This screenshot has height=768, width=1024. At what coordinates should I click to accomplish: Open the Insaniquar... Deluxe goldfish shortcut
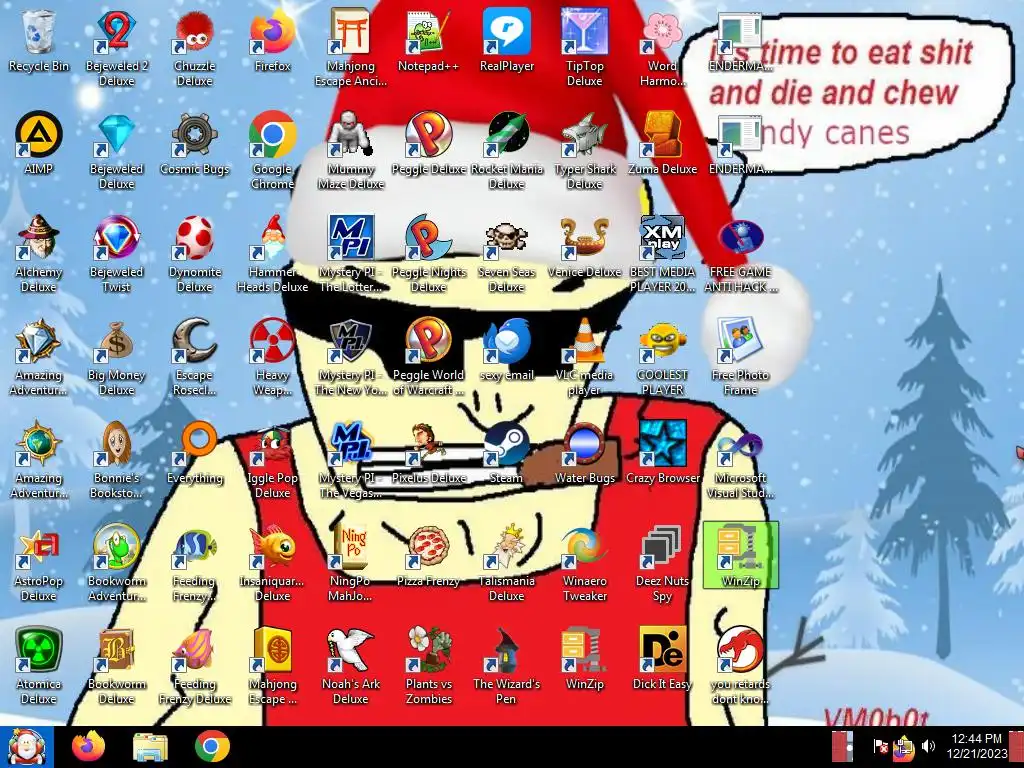click(x=273, y=564)
